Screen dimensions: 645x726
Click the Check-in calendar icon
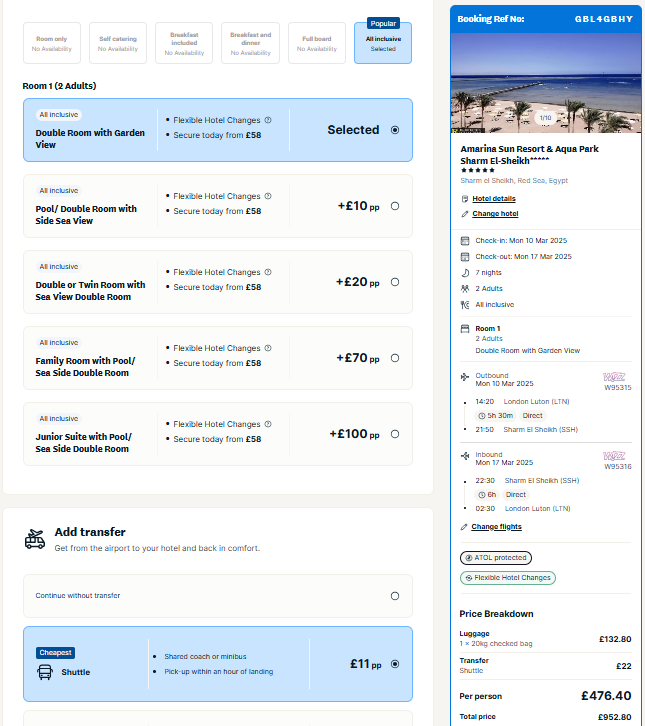tap(465, 241)
